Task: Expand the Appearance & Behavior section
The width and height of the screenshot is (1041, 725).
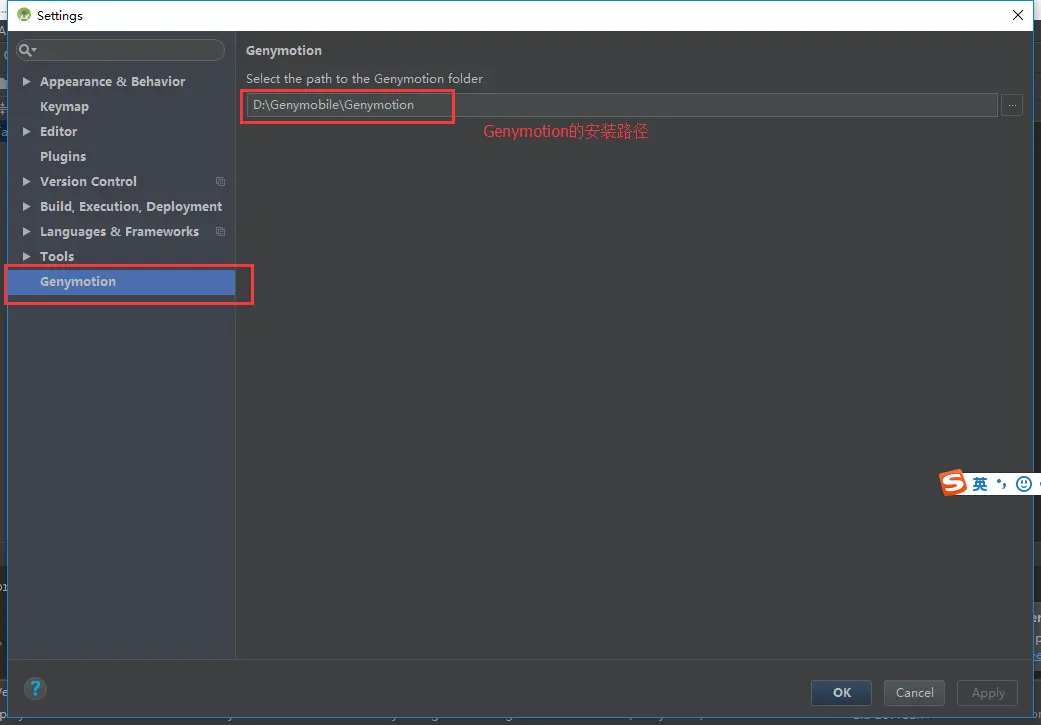Action: point(27,82)
